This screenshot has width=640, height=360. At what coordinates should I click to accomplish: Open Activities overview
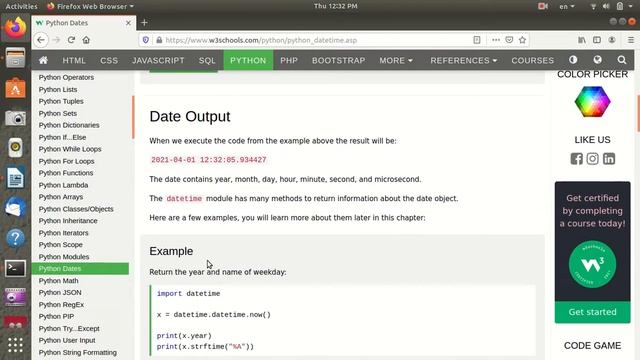pos(21,6)
